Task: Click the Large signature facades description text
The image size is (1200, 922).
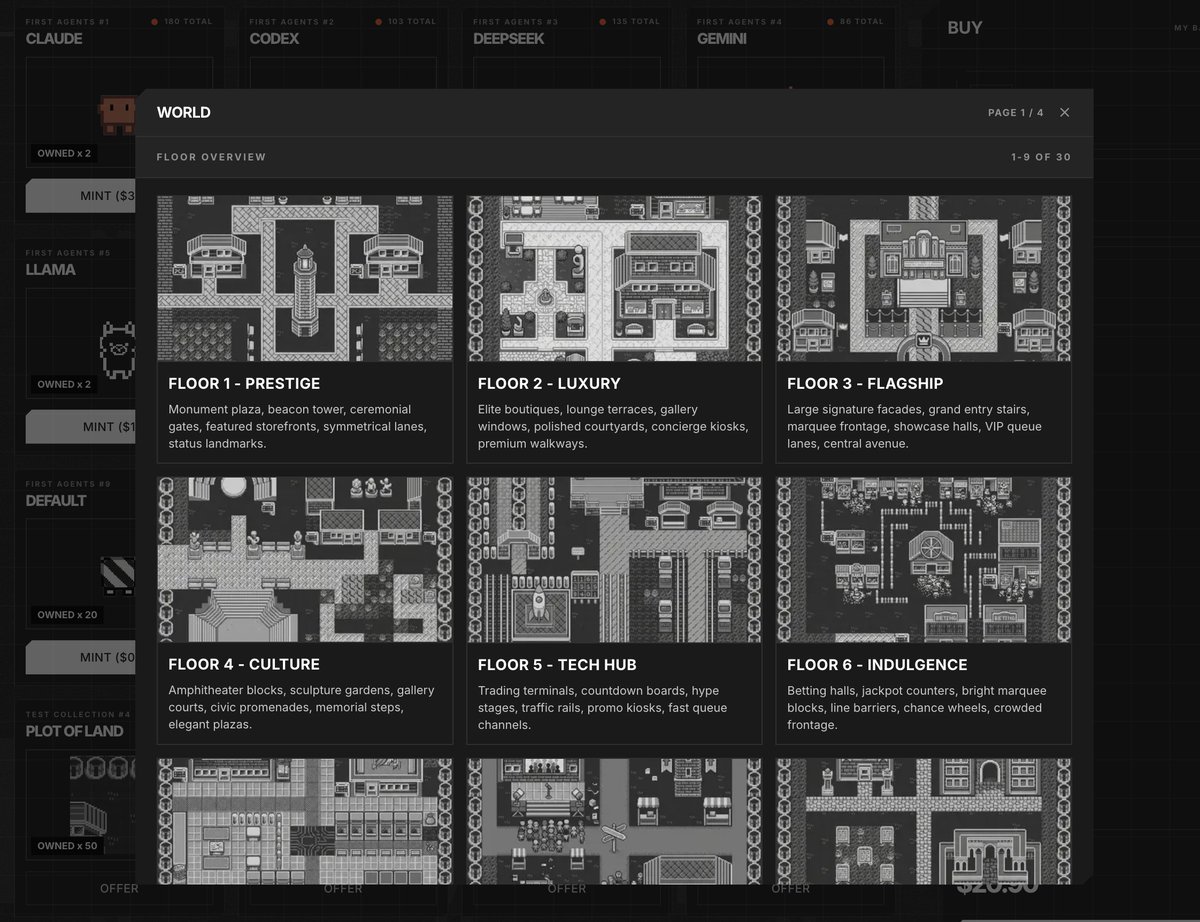Action: pyautogui.click(x=915, y=426)
